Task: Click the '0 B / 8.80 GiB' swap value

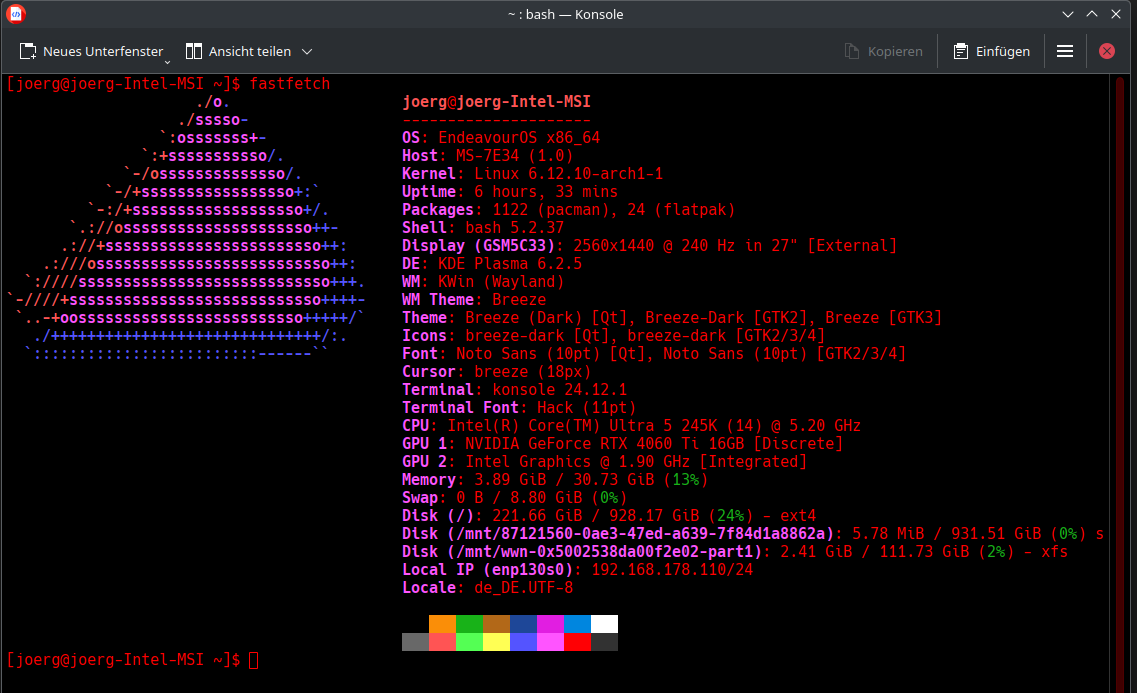Action: tap(519, 498)
